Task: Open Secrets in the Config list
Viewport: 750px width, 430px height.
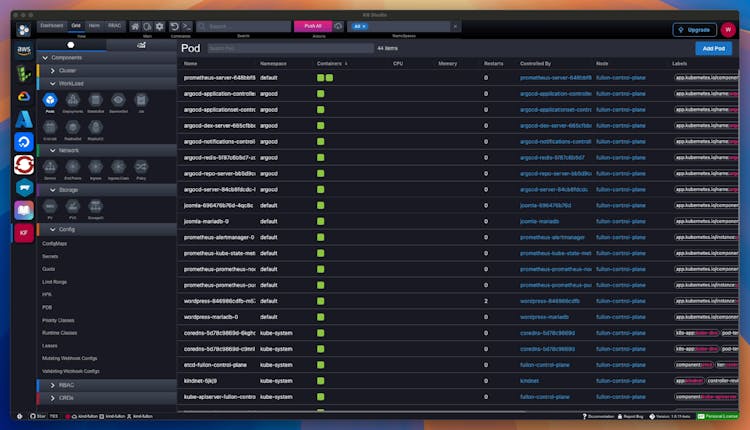Action: pos(50,256)
